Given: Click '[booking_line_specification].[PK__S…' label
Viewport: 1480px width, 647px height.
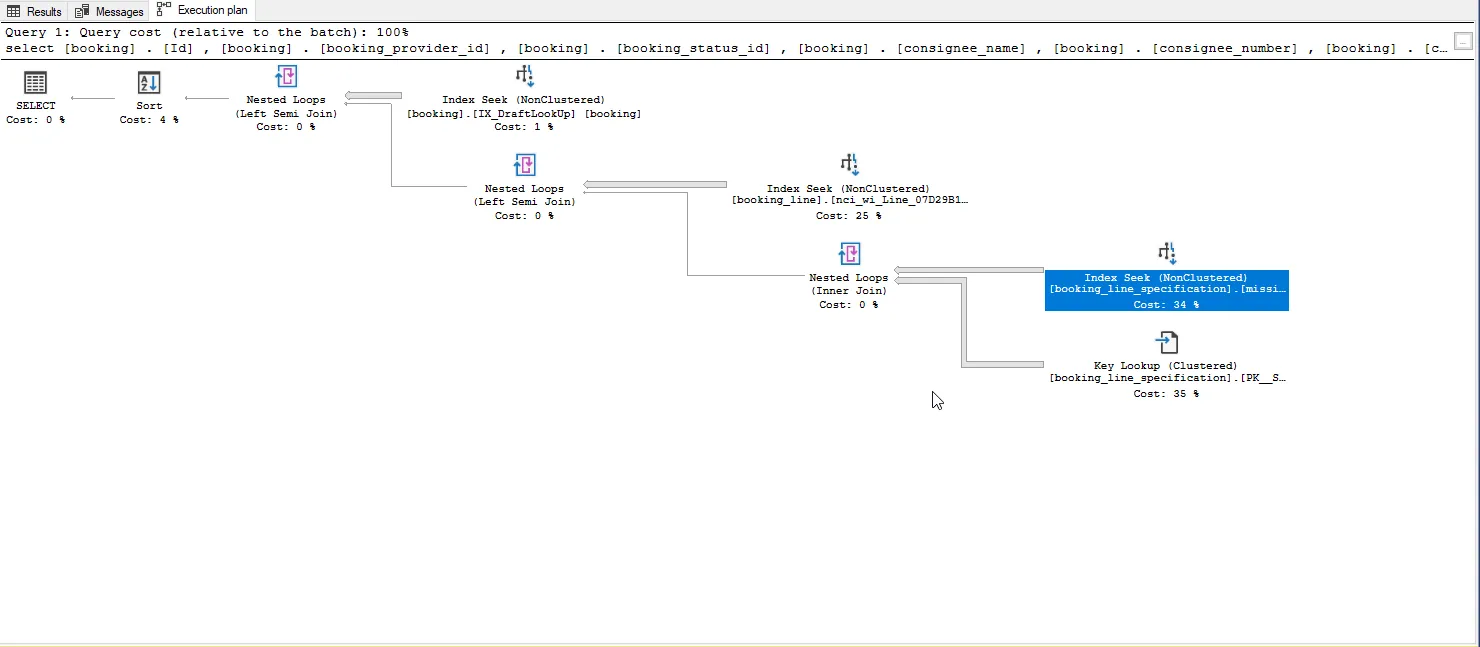Looking at the screenshot, I should click(x=1166, y=378).
